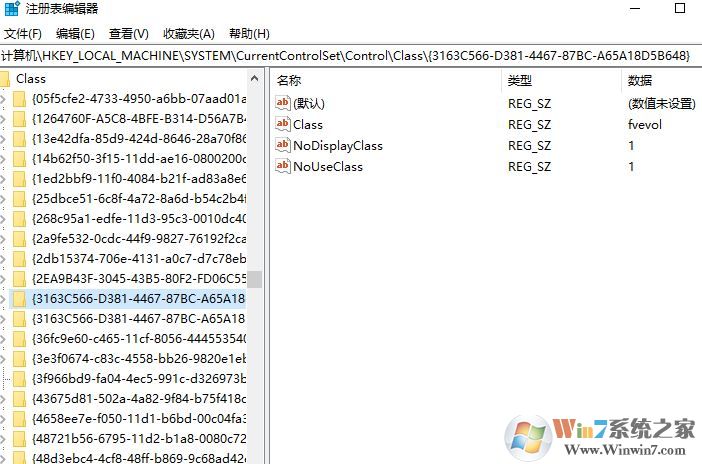This screenshot has height=464, width=702.
Task: Click the tree pane vertical scrollbar thumb
Action: click(x=255, y=279)
